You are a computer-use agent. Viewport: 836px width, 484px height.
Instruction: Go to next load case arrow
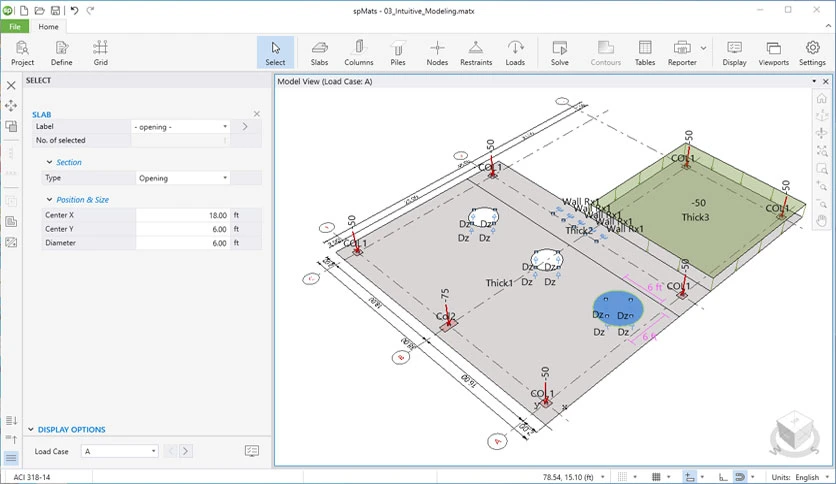tap(186, 451)
